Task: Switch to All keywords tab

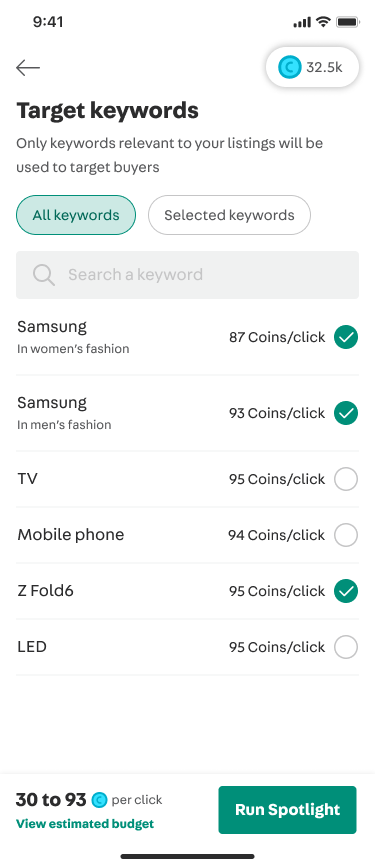Action: pyautogui.click(x=76, y=215)
